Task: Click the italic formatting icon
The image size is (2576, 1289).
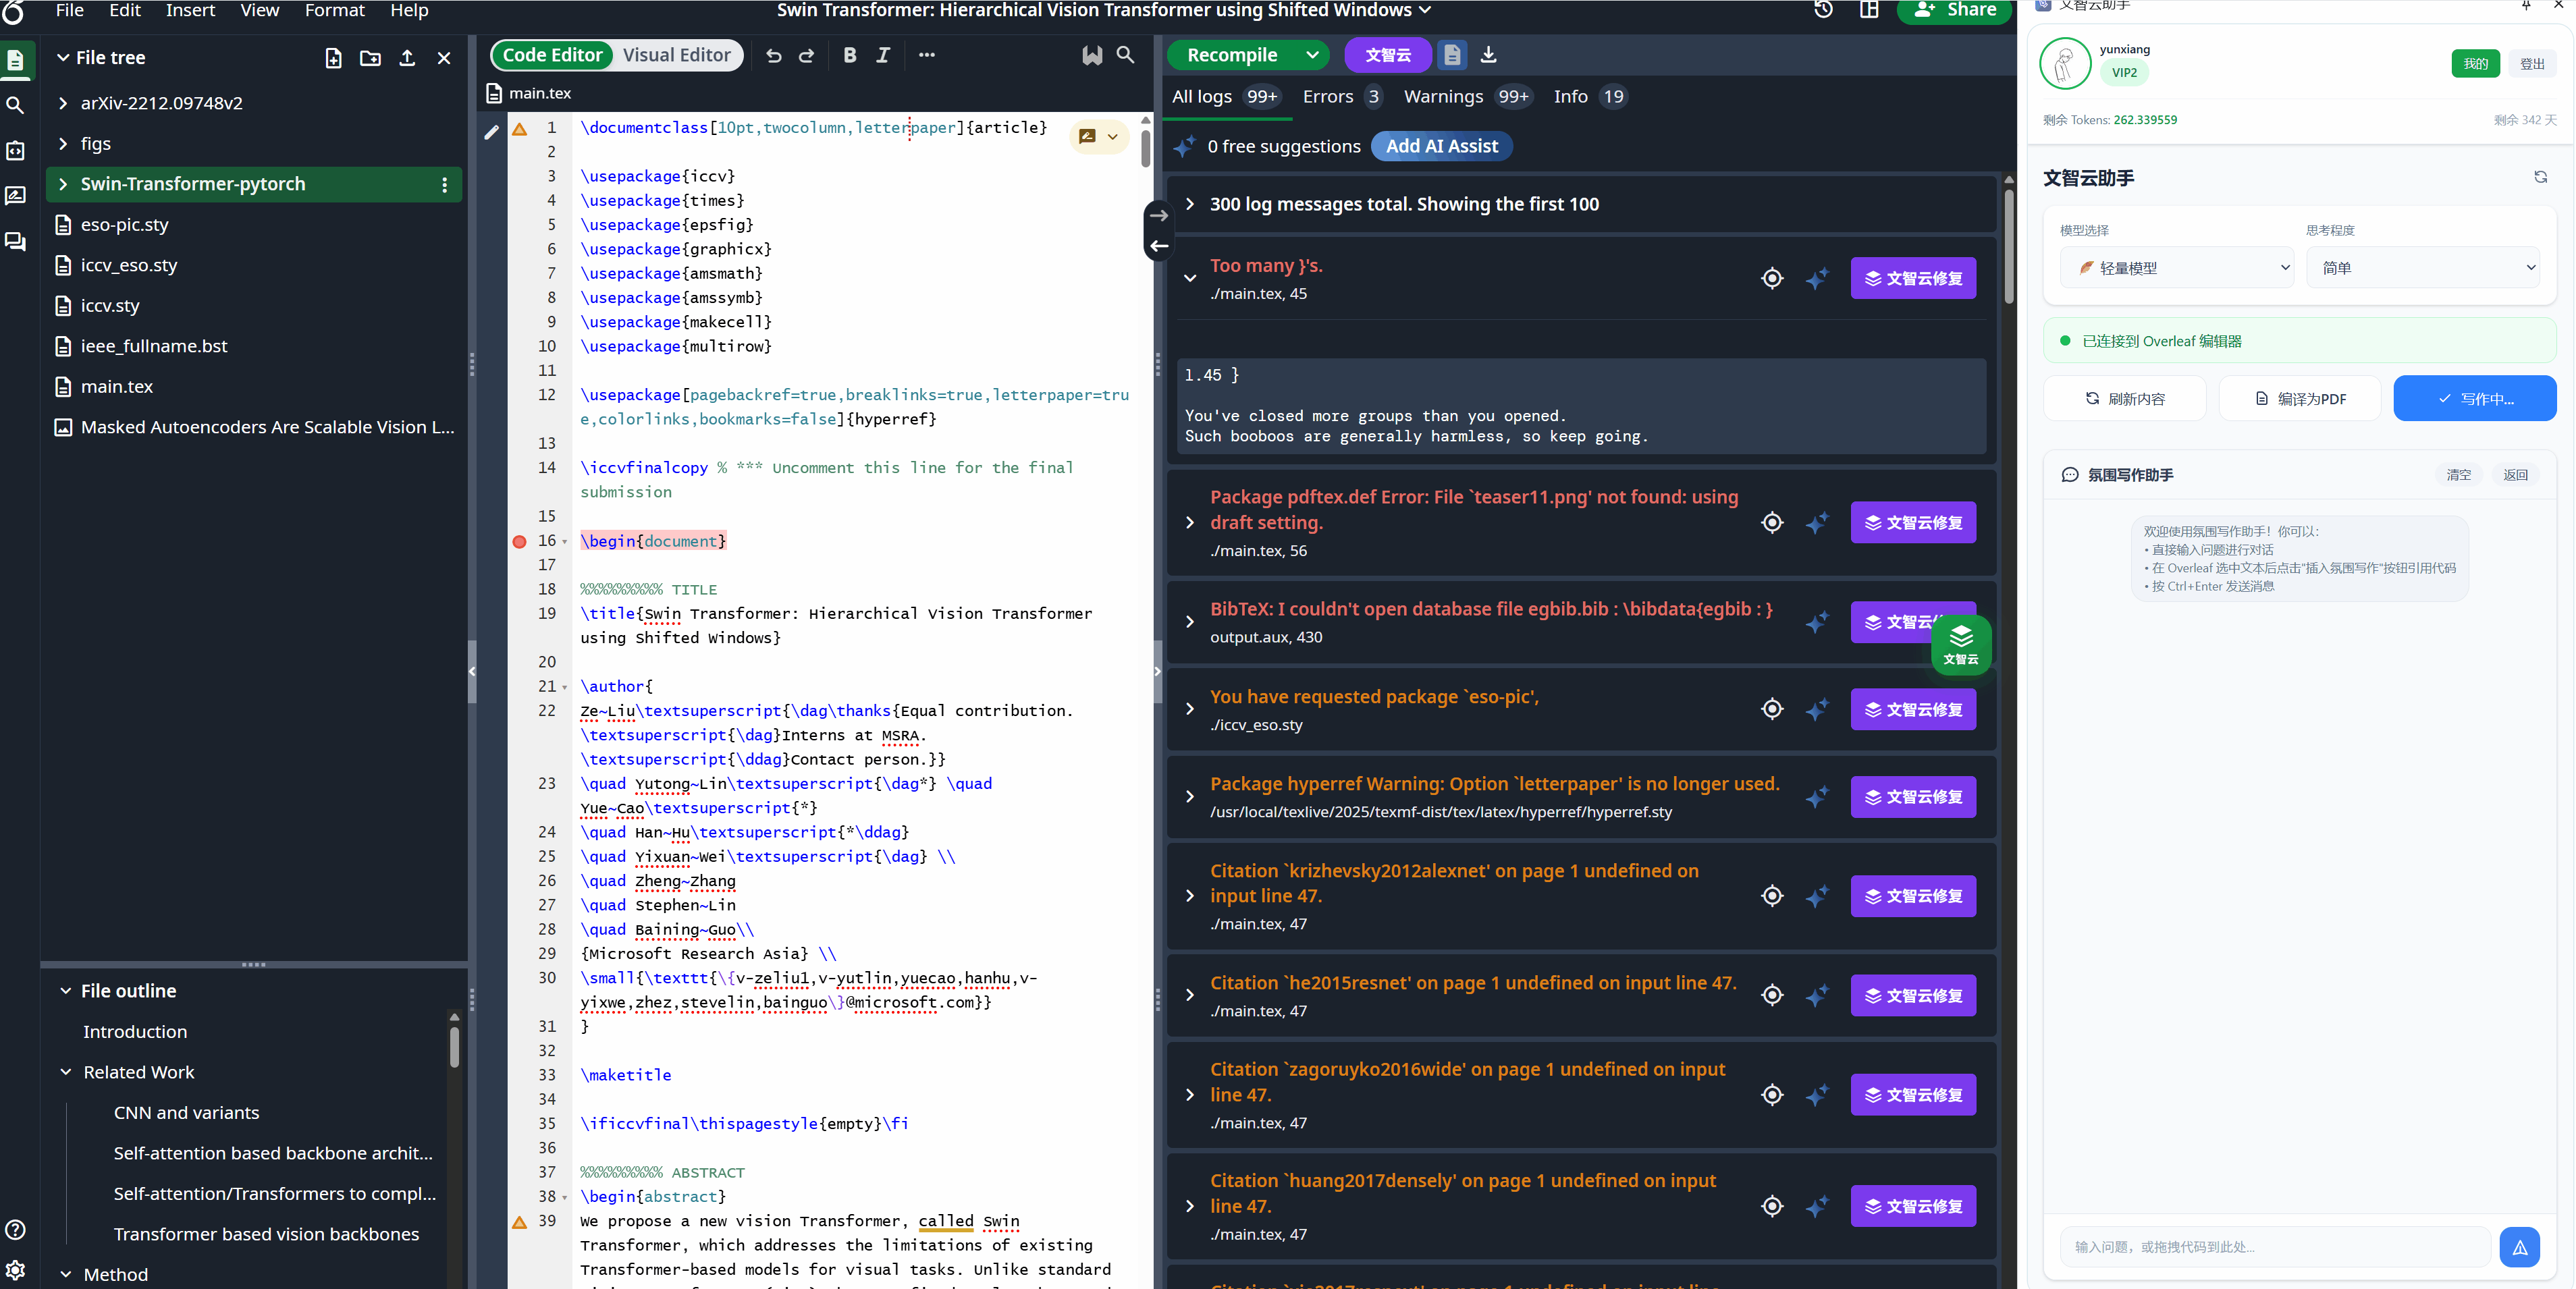Action: [883, 56]
